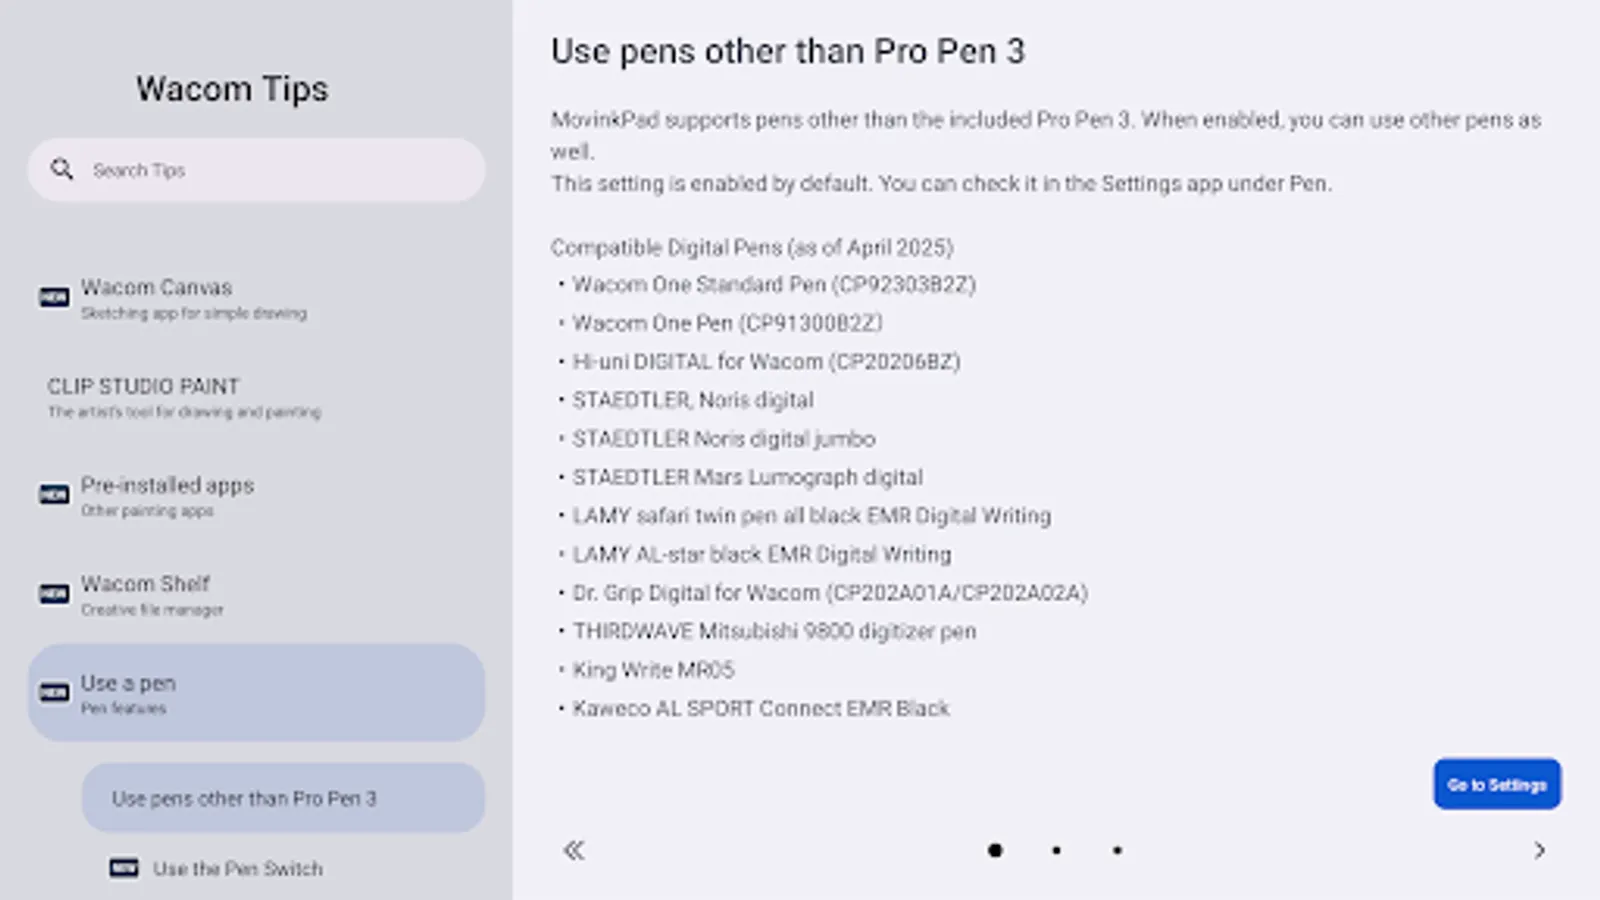Select the Use the Pen Switch tip
Image resolution: width=1600 pixels, height=900 pixels.
[x=236, y=868]
